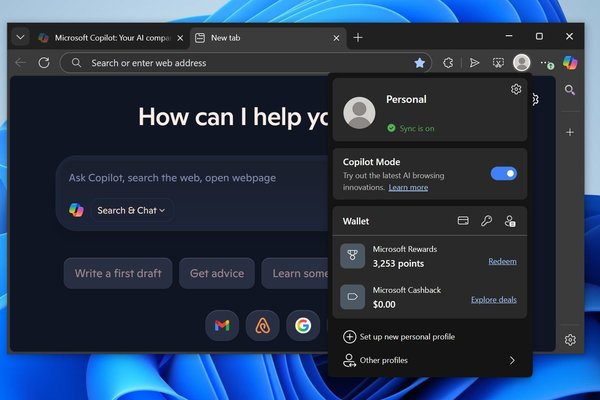
Task: Open the Gmail shortcut icon
Action: 222,325
